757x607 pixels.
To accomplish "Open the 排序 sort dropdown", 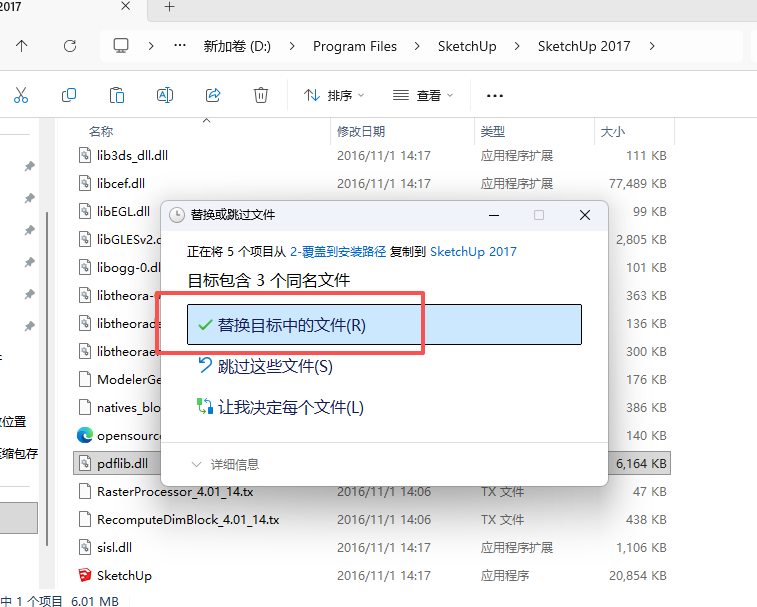I will (x=334, y=96).
